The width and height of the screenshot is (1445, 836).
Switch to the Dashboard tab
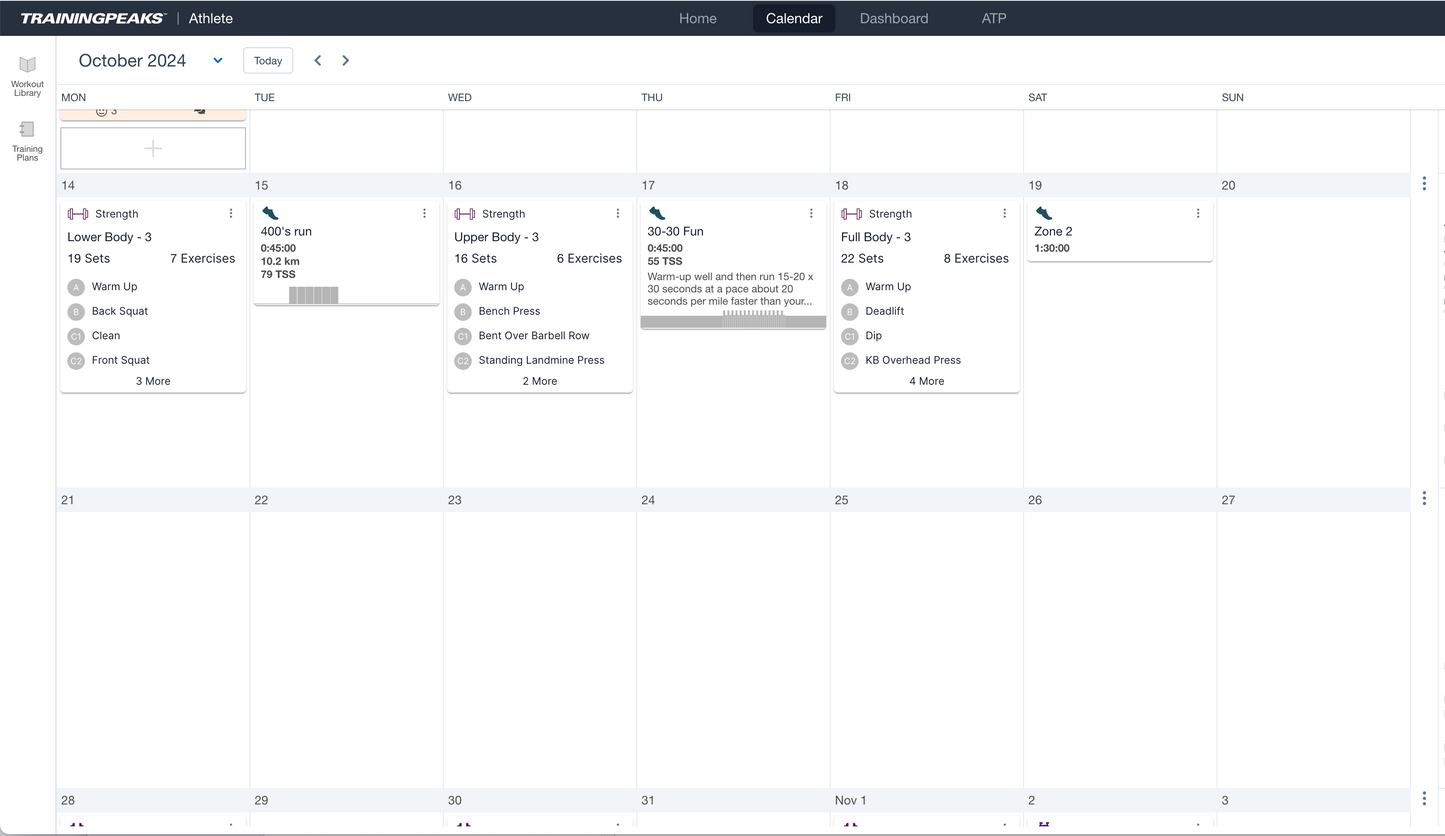(x=893, y=18)
